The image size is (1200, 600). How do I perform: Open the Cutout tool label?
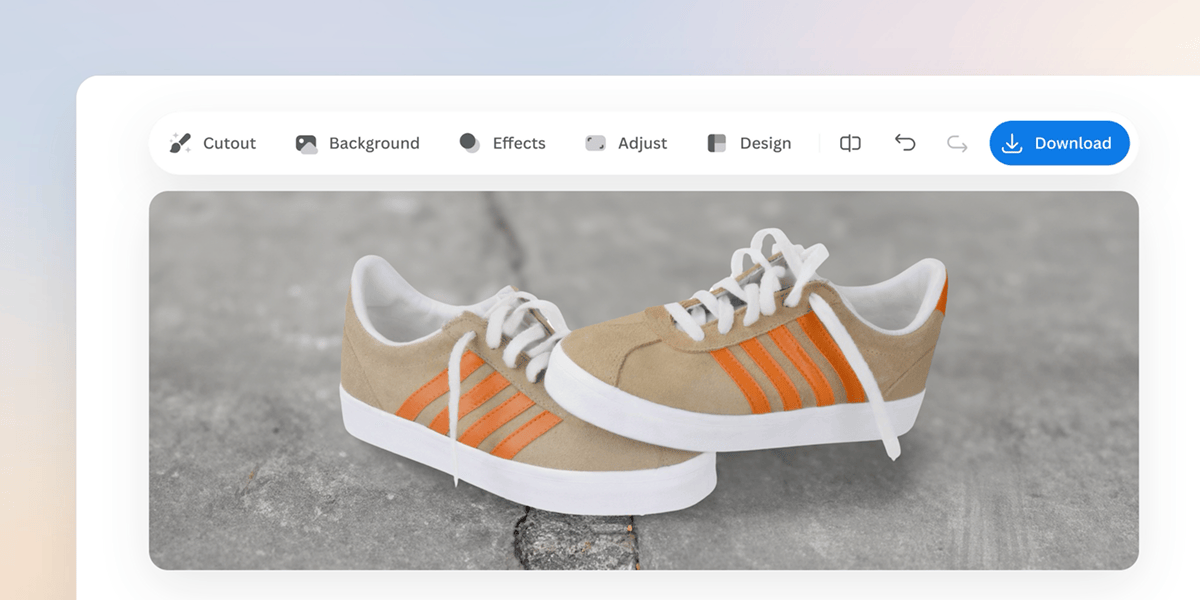click(229, 143)
